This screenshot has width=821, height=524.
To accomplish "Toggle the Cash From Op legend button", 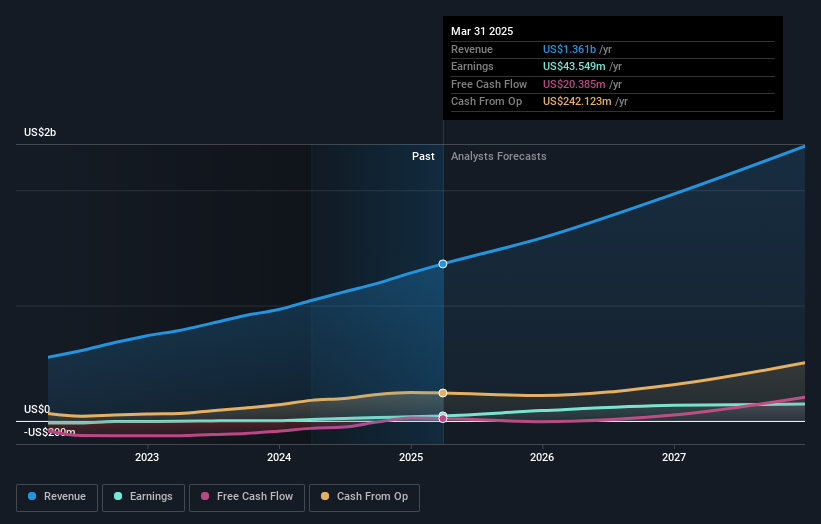I will [x=364, y=497].
